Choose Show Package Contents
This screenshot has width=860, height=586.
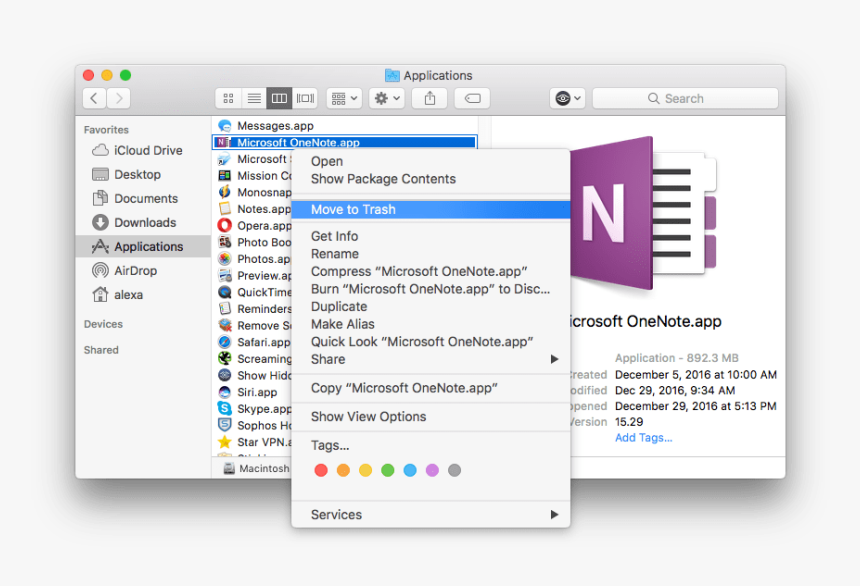[431, 179]
